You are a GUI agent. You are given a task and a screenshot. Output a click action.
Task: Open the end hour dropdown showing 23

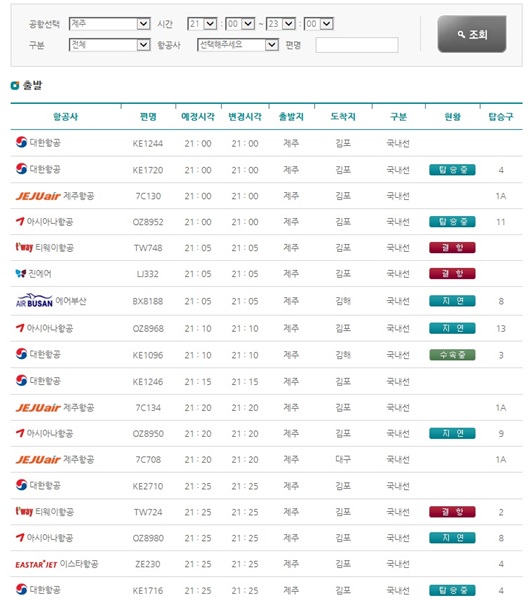click(281, 24)
